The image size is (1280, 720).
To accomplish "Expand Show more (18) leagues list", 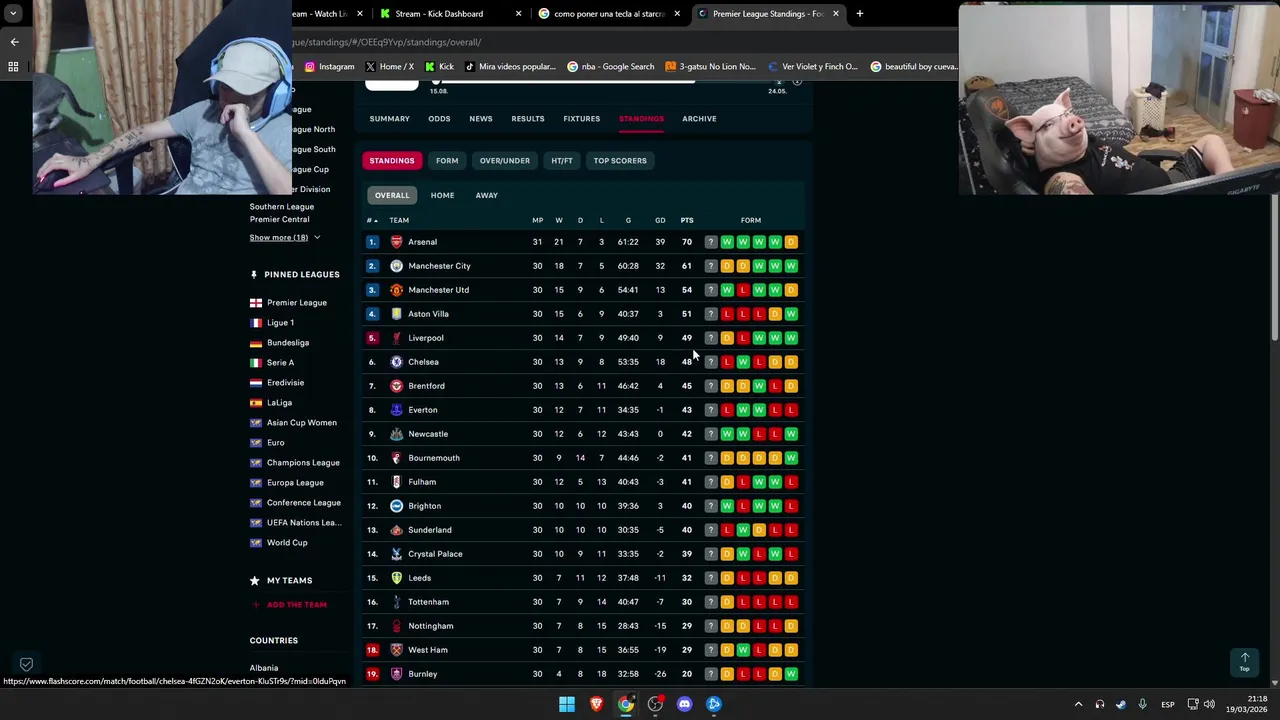I will 285,238.
